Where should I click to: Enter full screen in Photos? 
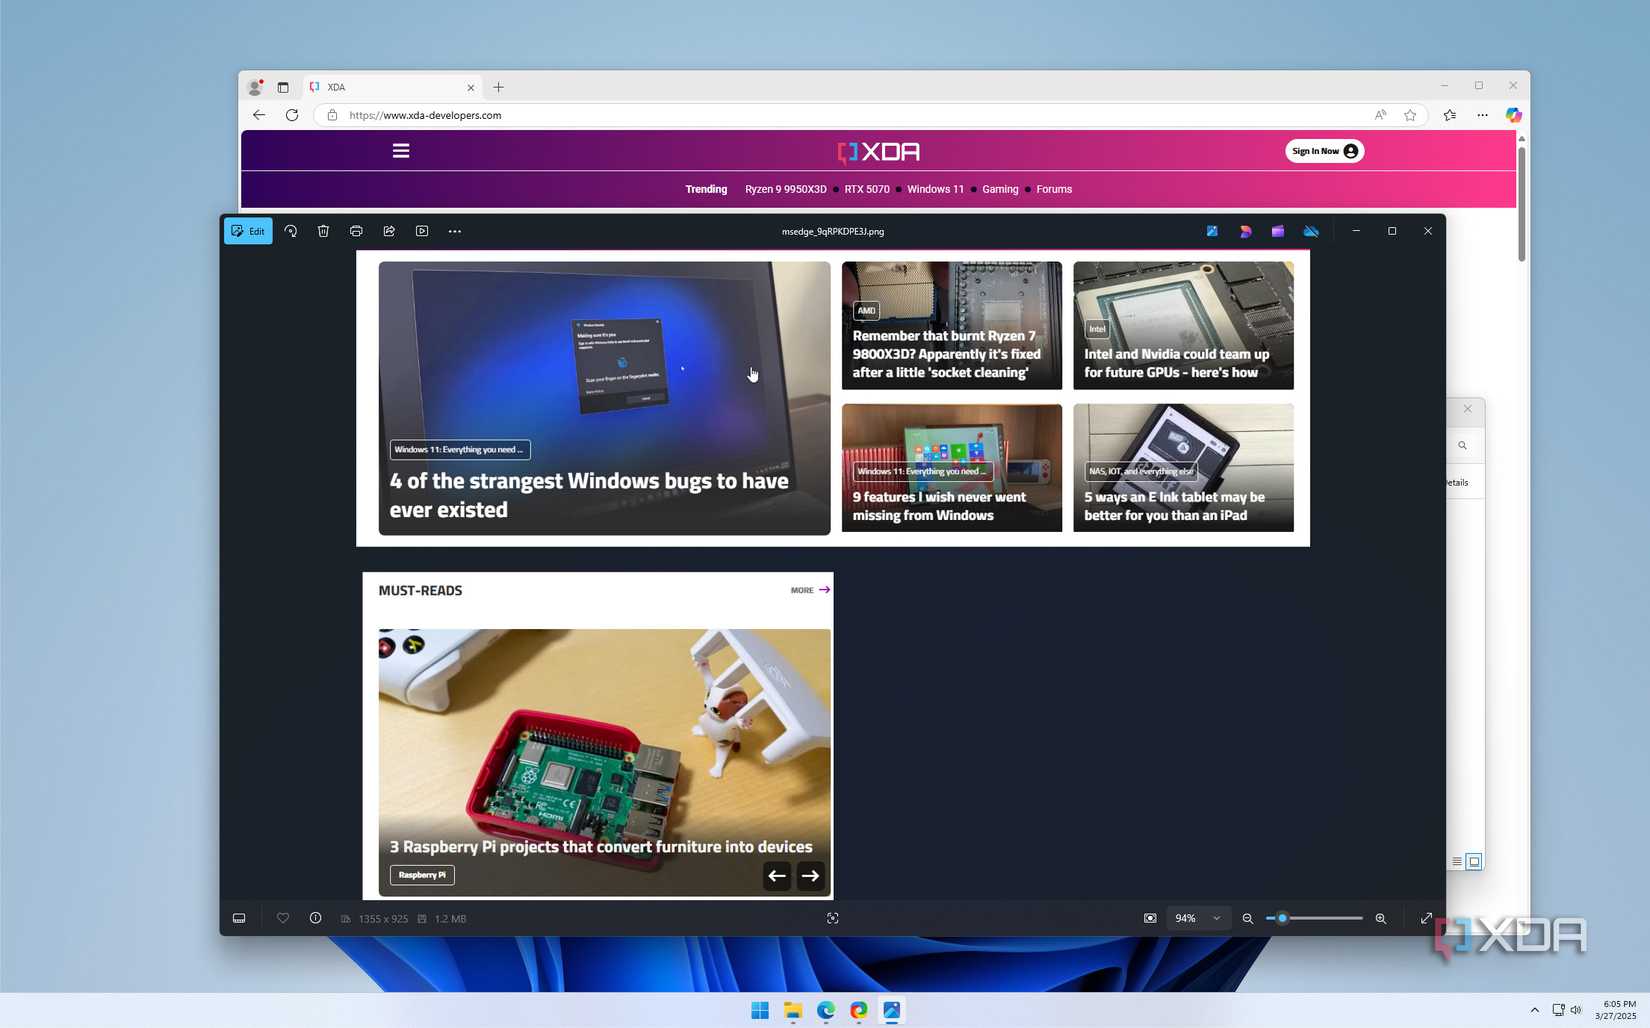point(1426,918)
